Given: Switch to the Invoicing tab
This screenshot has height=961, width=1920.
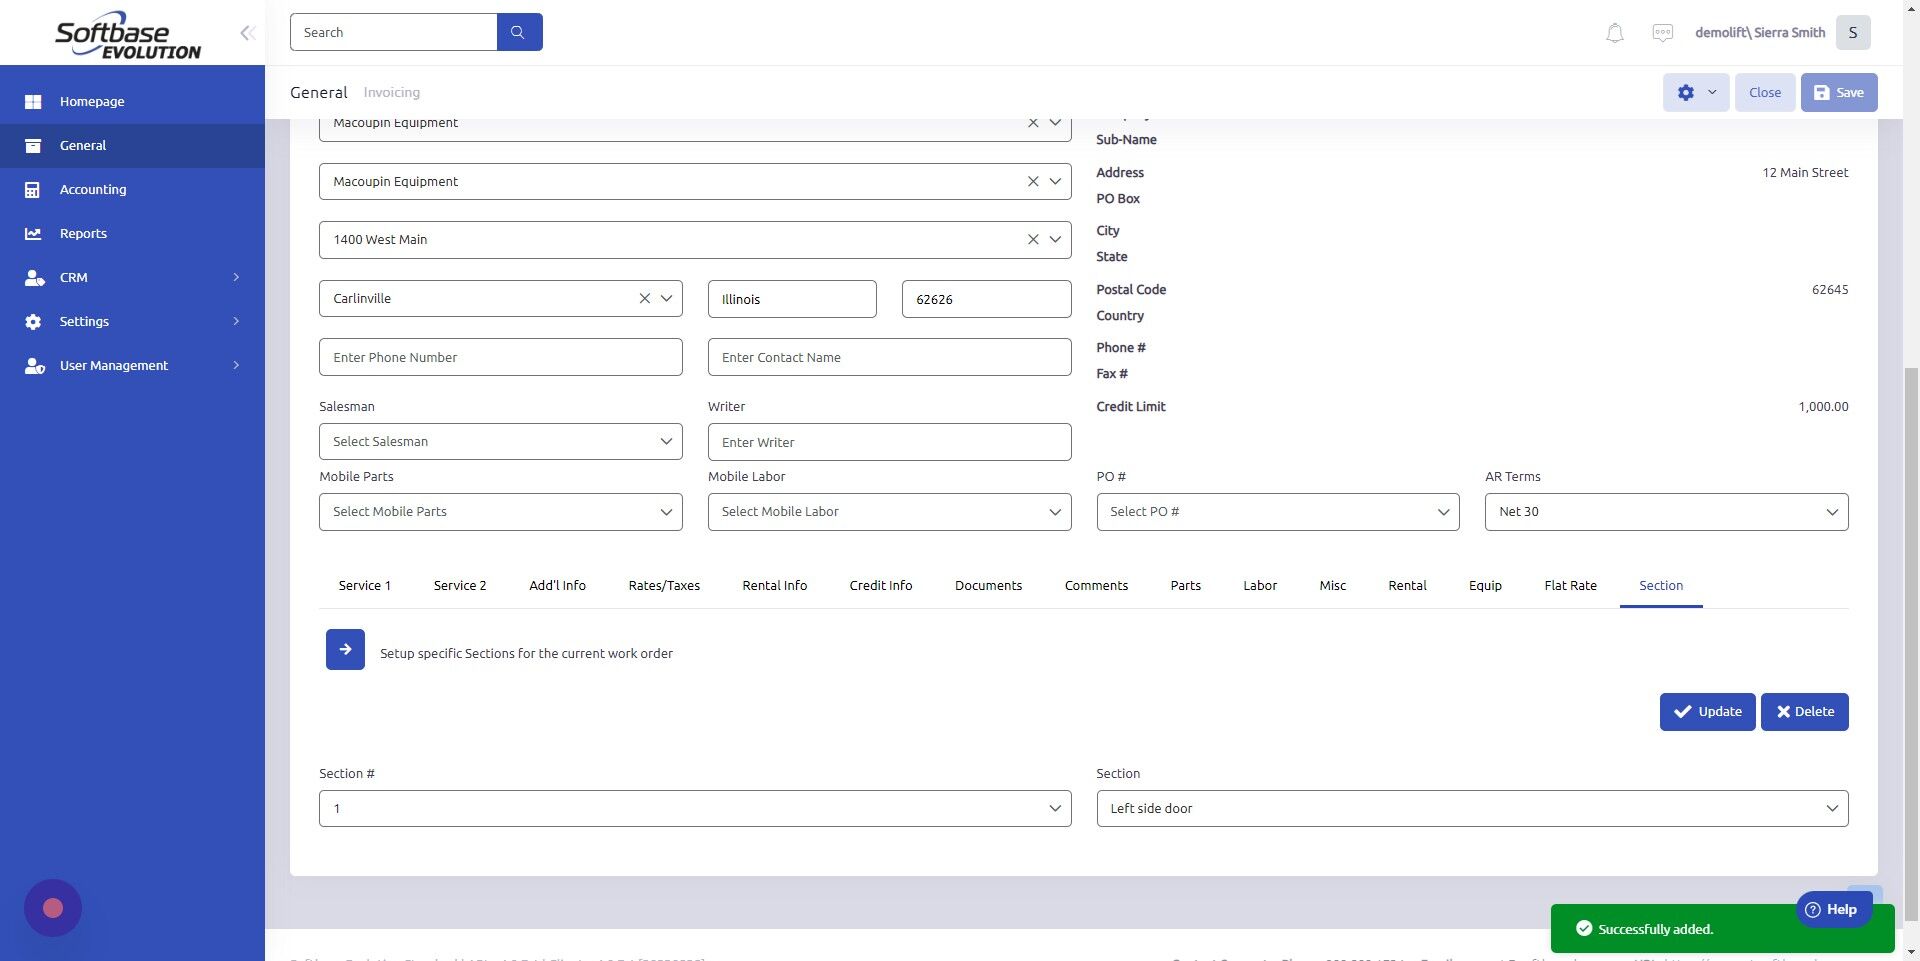Looking at the screenshot, I should (391, 91).
